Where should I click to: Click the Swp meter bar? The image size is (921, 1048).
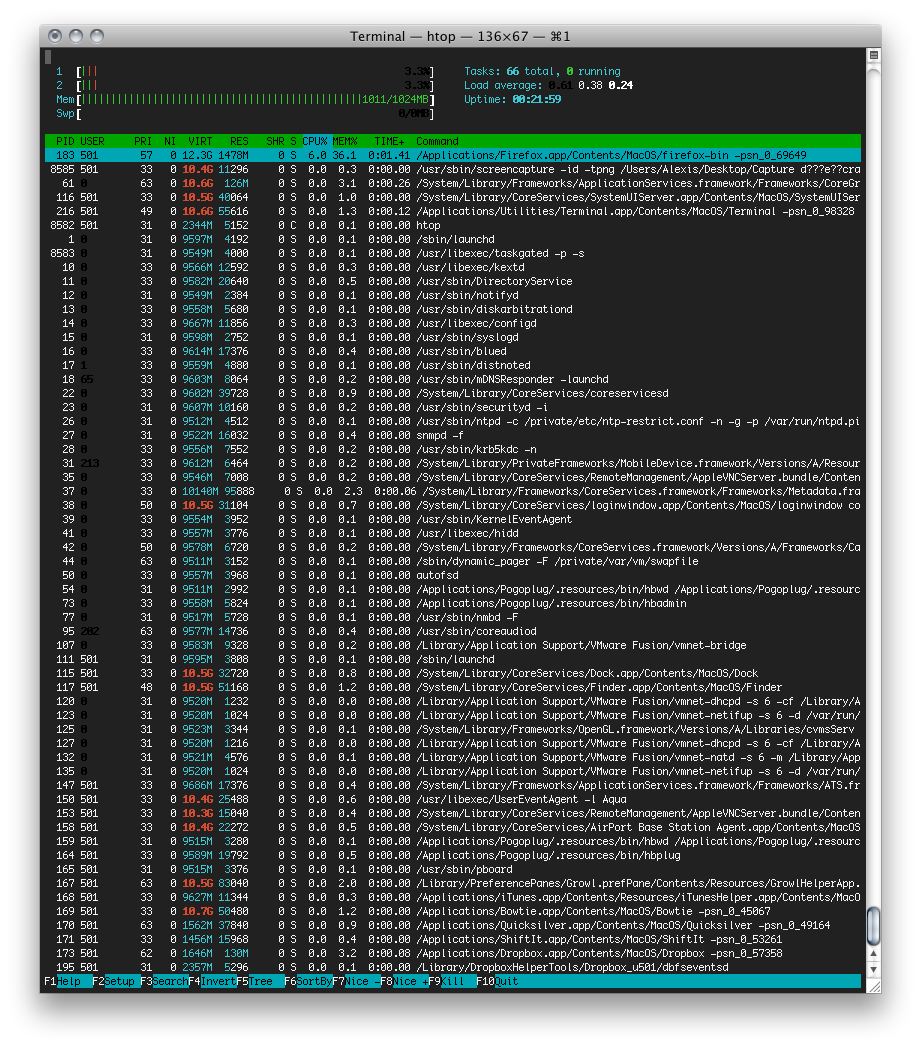click(x=245, y=114)
